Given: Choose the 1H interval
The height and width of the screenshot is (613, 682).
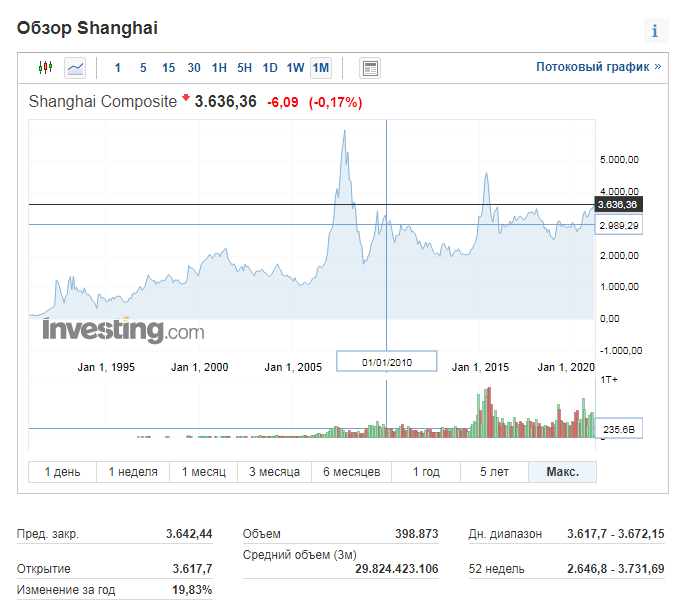Looking at the screenshot, I should [x=219, y=68].
